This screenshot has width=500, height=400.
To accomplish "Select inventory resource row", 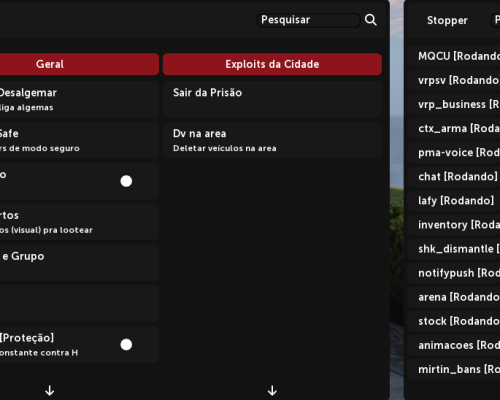I will [454, 225].
